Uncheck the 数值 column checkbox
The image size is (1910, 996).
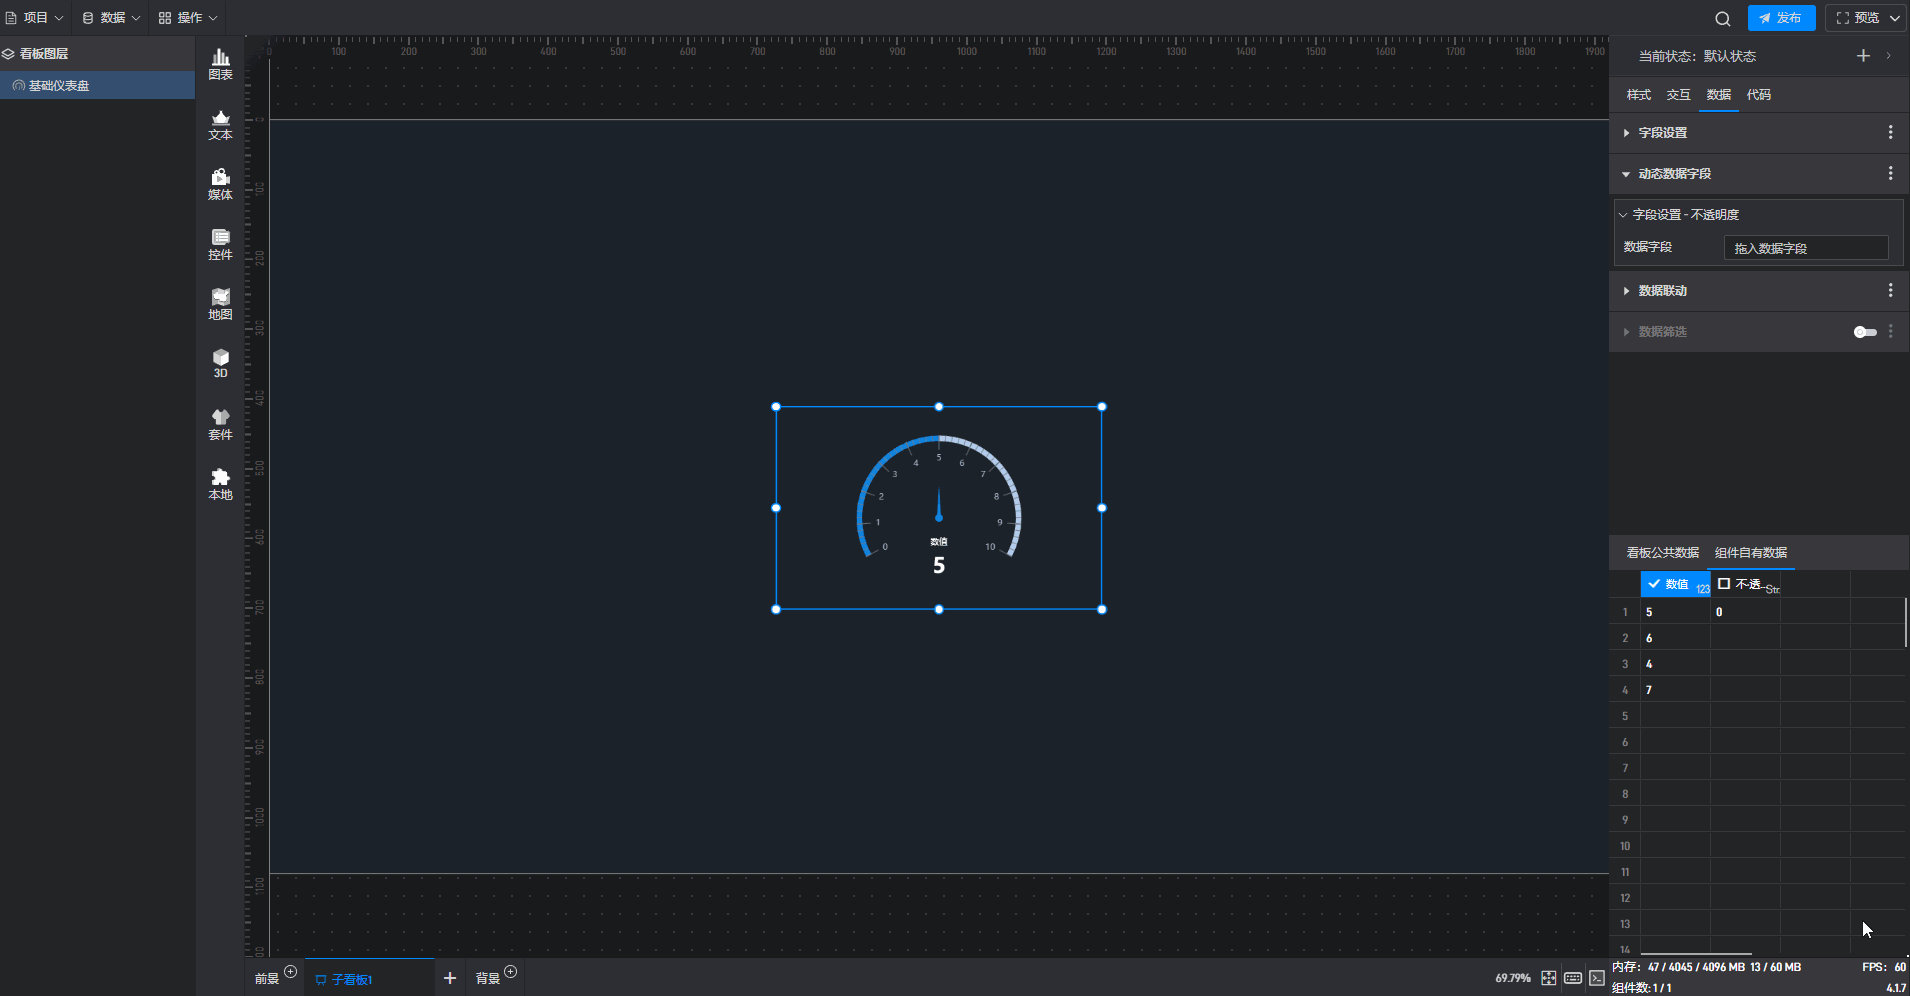[x=1654, y=584]
